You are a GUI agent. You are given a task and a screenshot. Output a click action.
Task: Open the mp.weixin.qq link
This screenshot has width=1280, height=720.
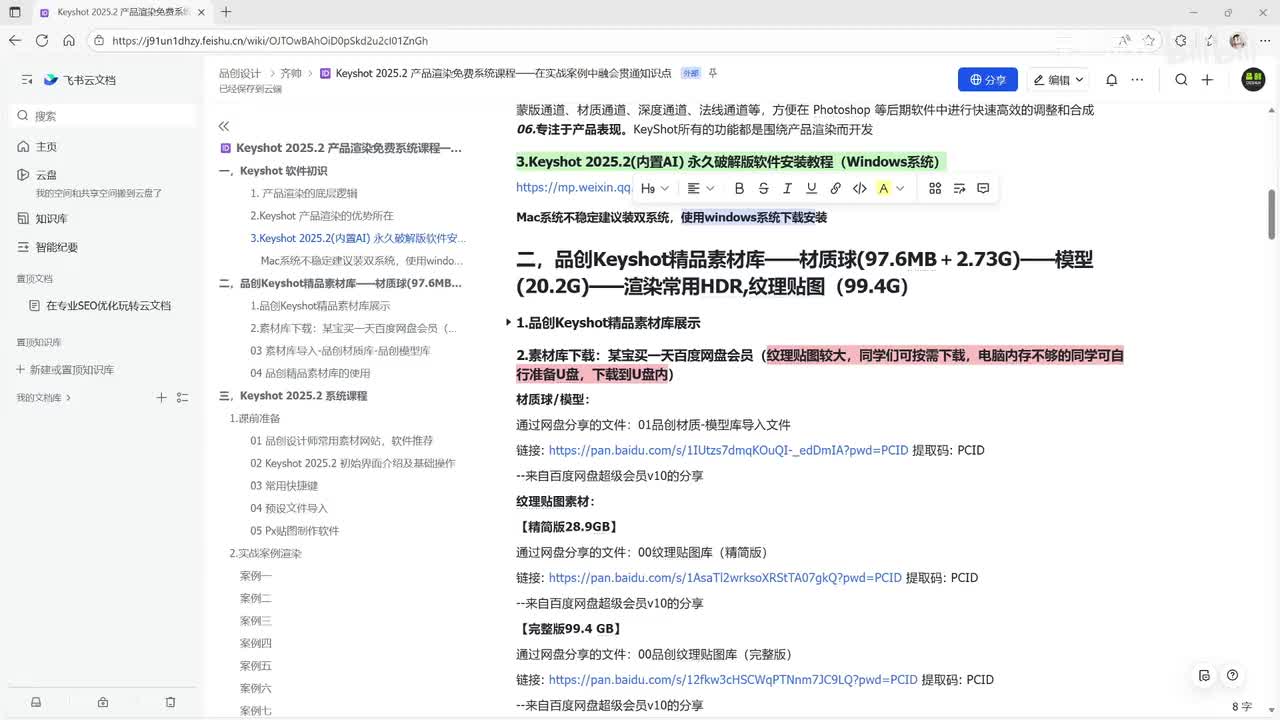pyautogui.click(x=573, y=187)
